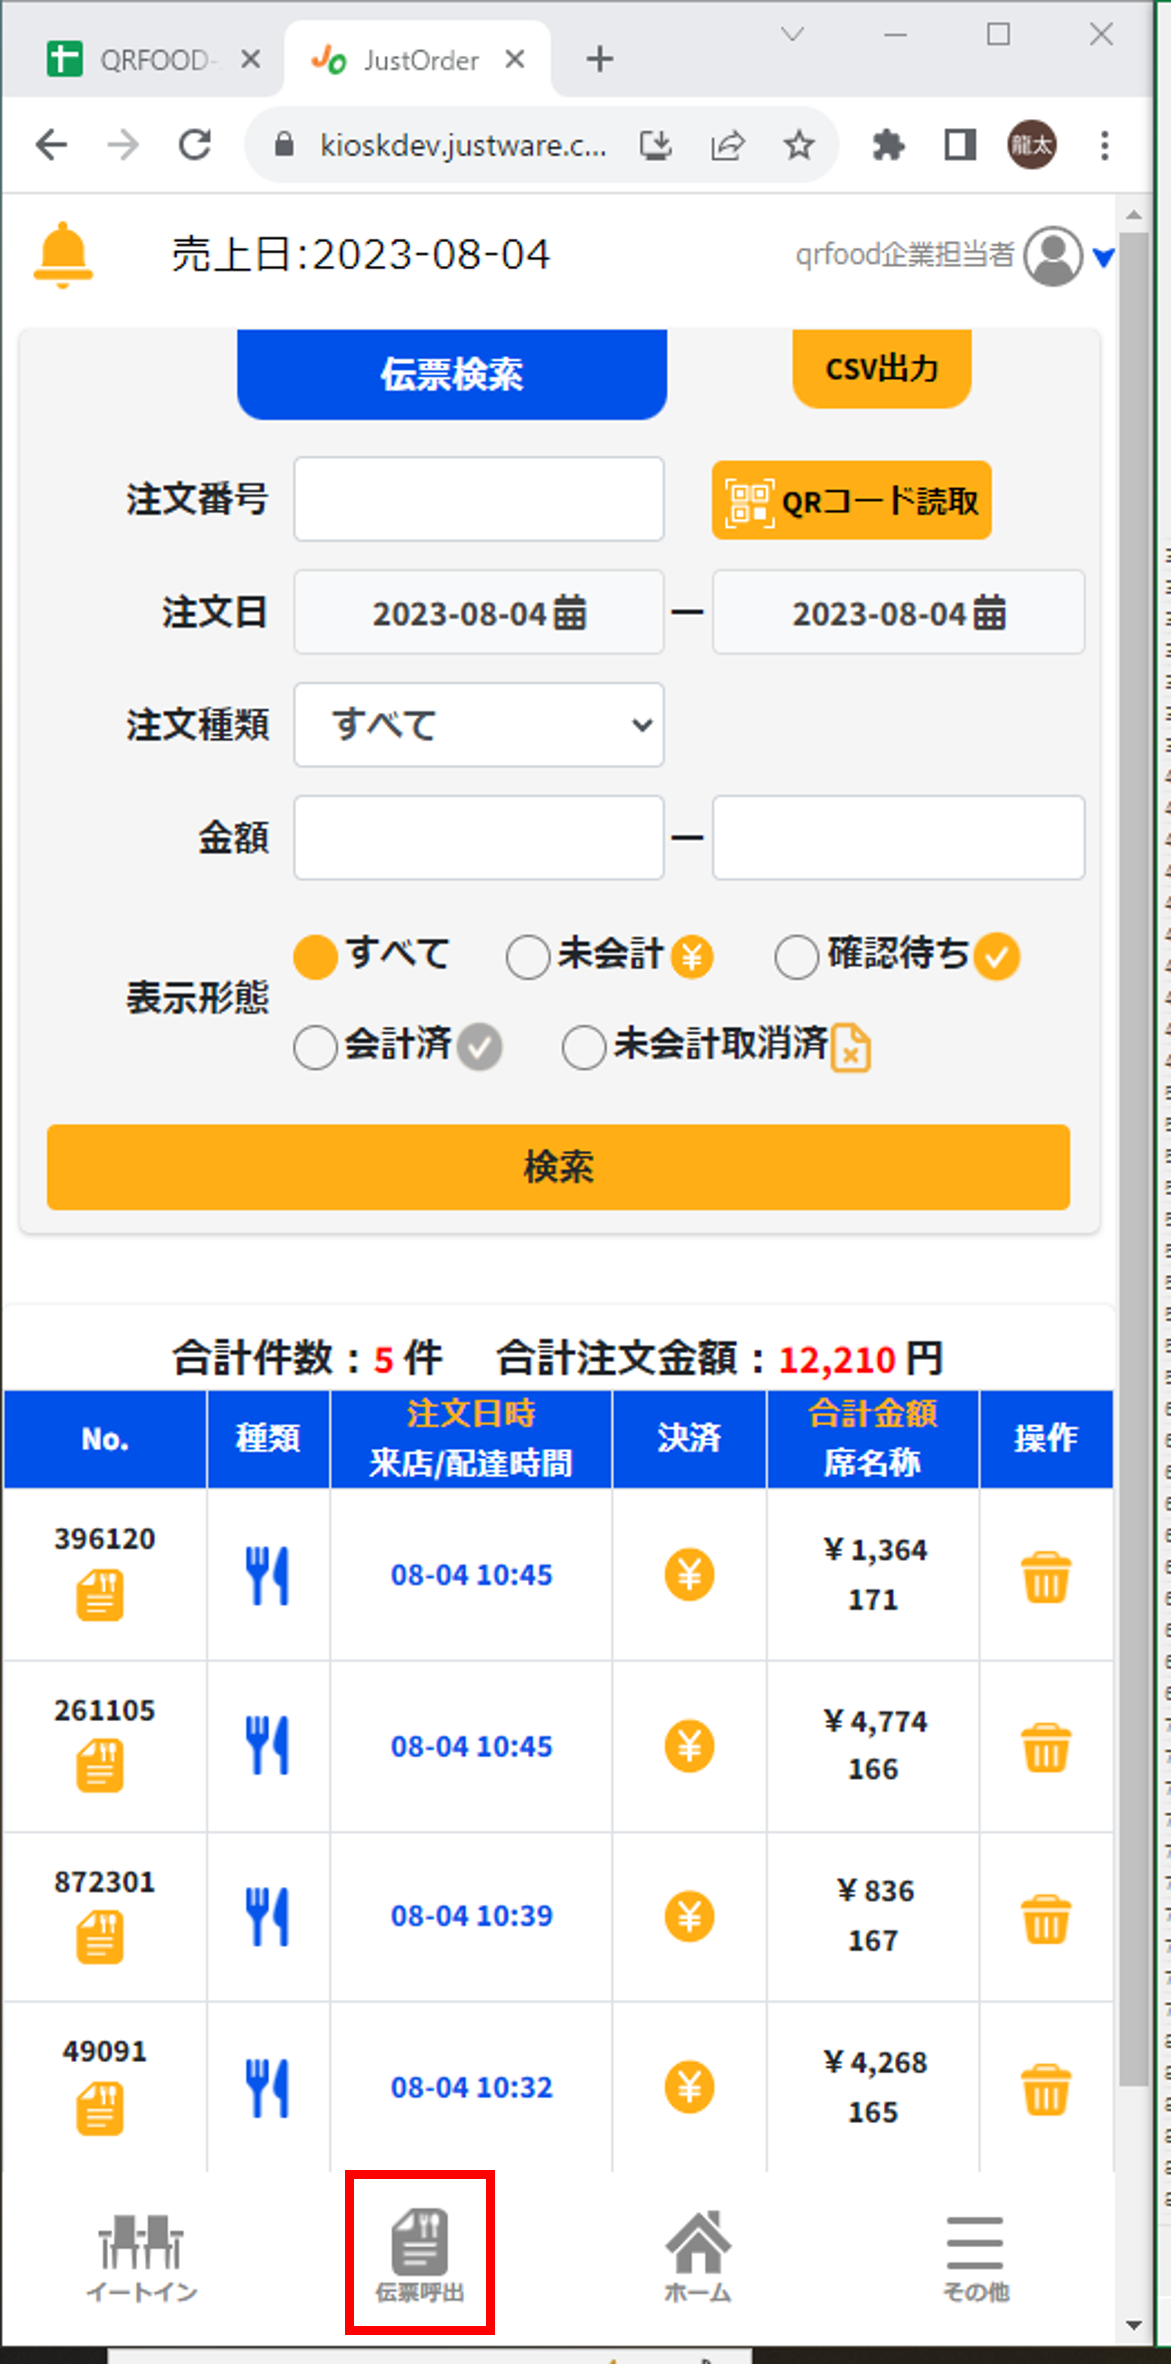Screen dimensions: 1171x2364
Task: Open calendar for start 注文日 date
Action: coord(570,612)
